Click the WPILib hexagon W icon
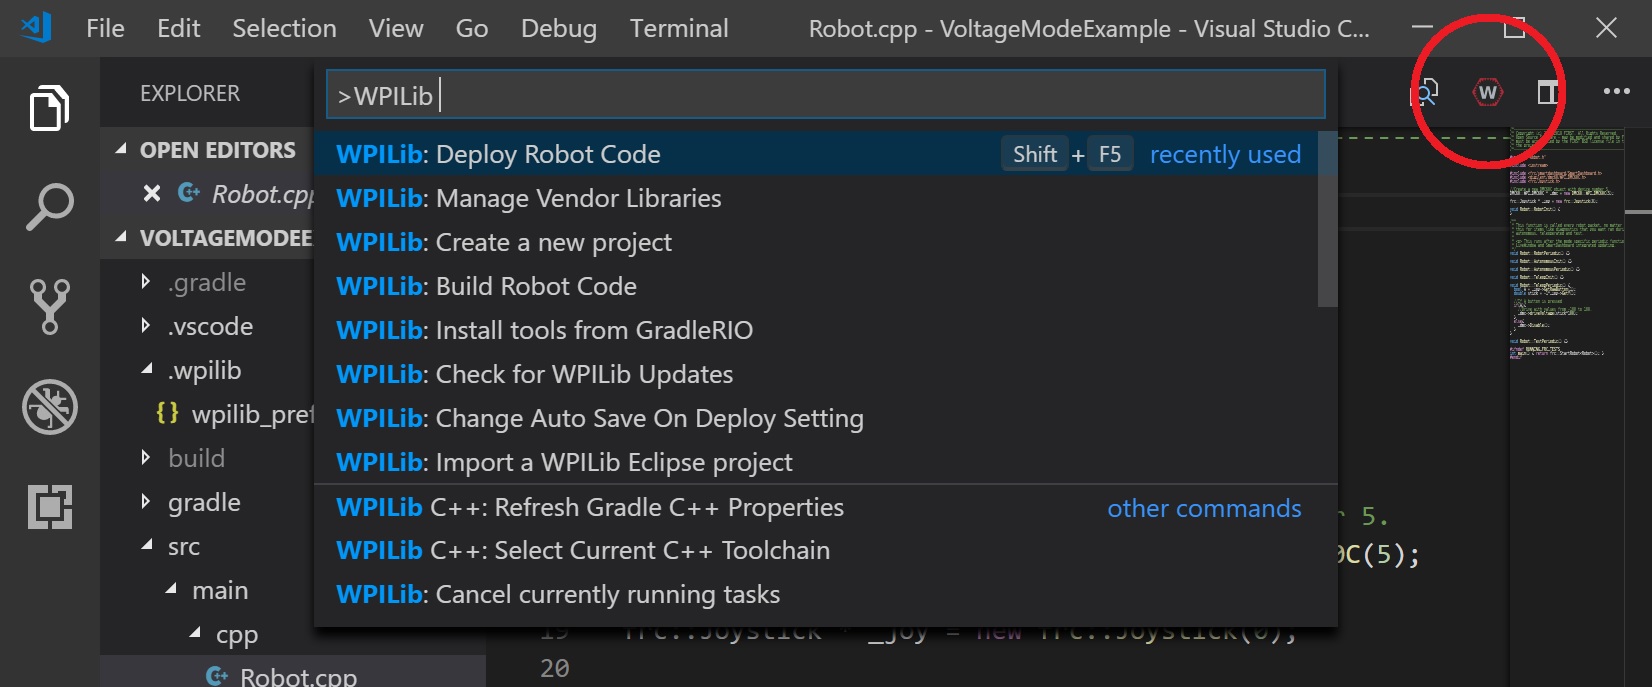The height and width of the screenshot is (687, 1652). click(1488, 93)
